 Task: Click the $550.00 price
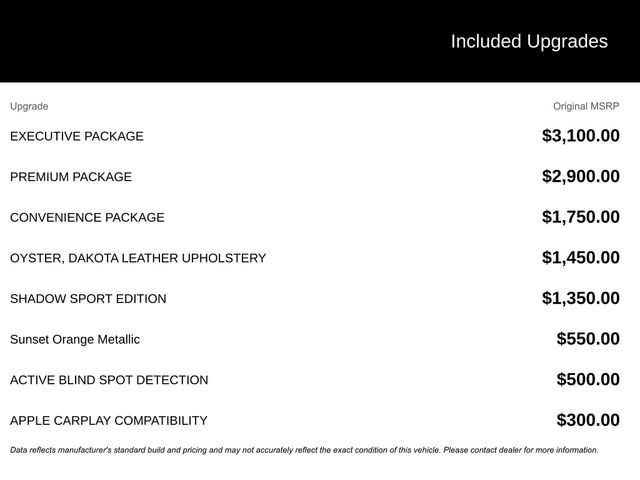(x=588, y=339)
